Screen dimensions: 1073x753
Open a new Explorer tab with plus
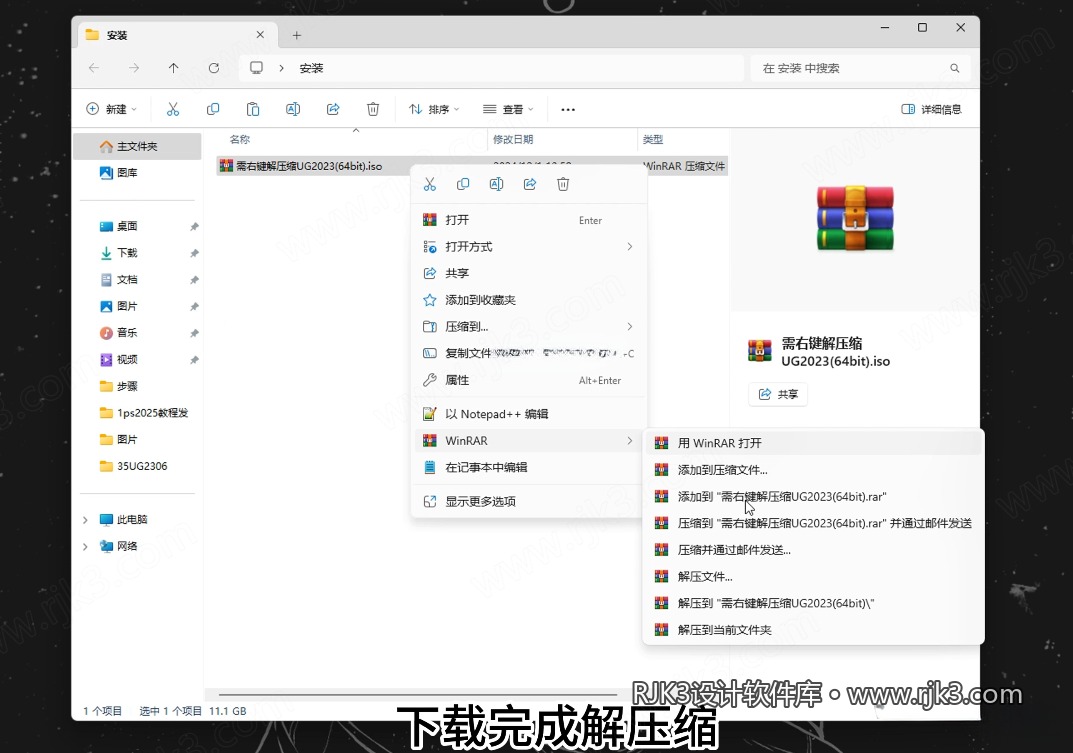[297, 35]
